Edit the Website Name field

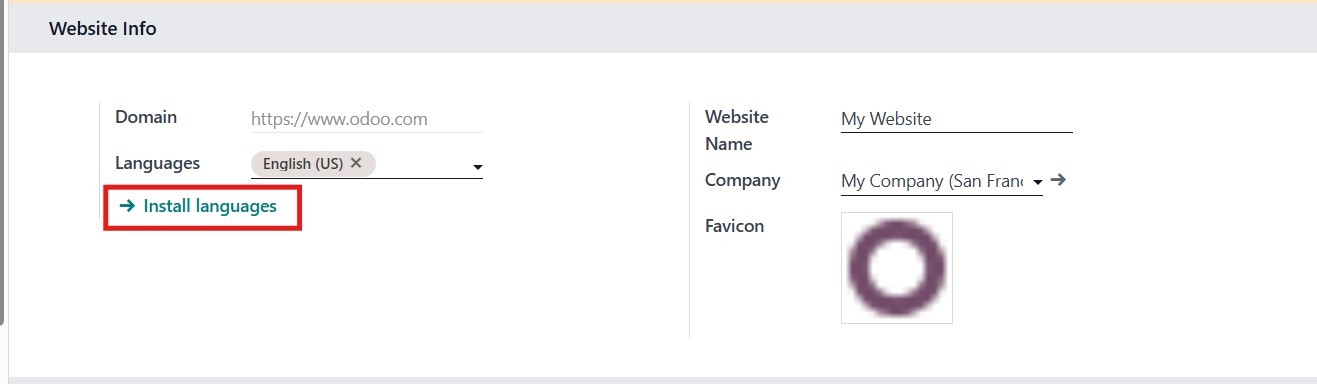click(x=956, y=119)
